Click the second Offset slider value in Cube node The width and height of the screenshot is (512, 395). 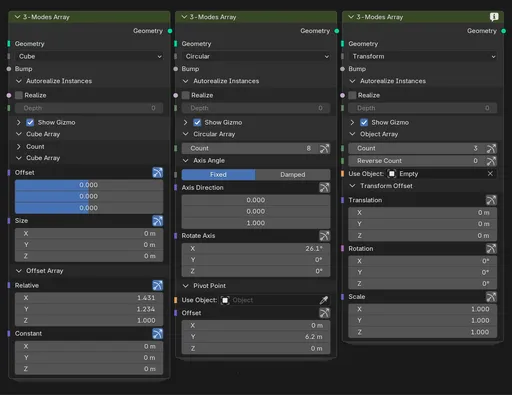pos(89,196)
